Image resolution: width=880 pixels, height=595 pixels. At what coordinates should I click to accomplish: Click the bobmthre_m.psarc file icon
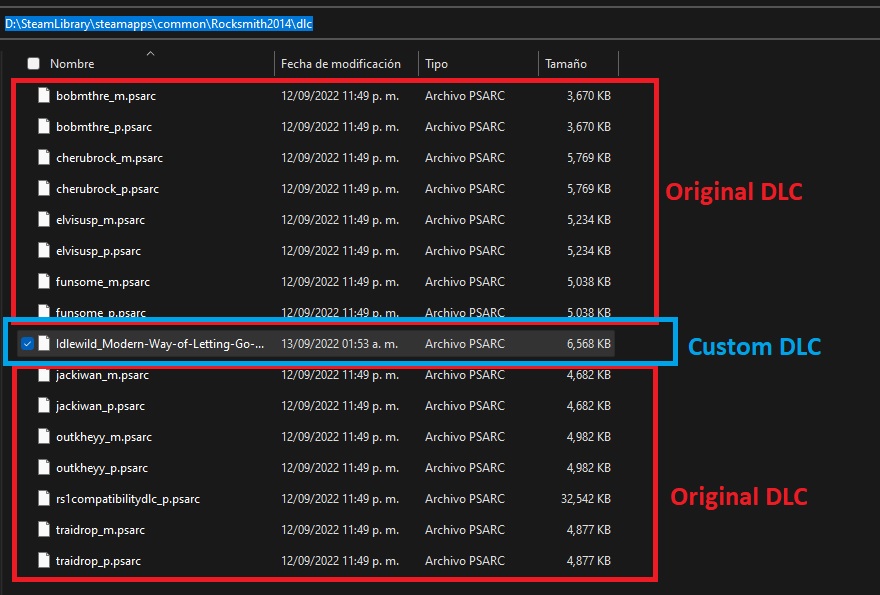43,96
